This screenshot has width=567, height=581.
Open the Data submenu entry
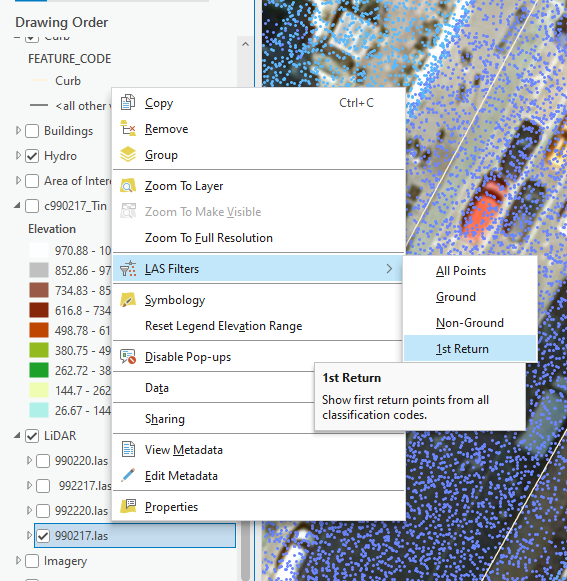(214, 388)
